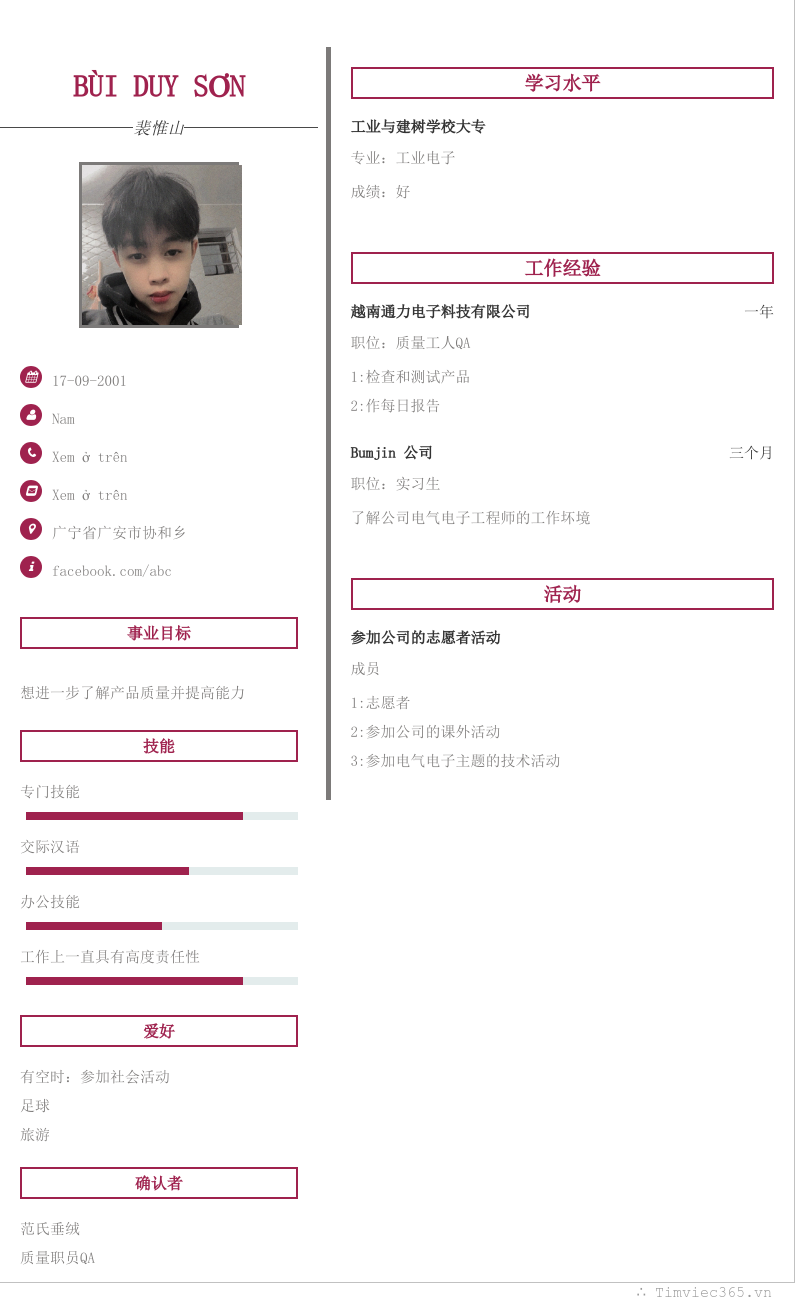This screenshot has width=800, height=1306.
Task: Select the 学习水平 section header
Action: tap(562, 83)
